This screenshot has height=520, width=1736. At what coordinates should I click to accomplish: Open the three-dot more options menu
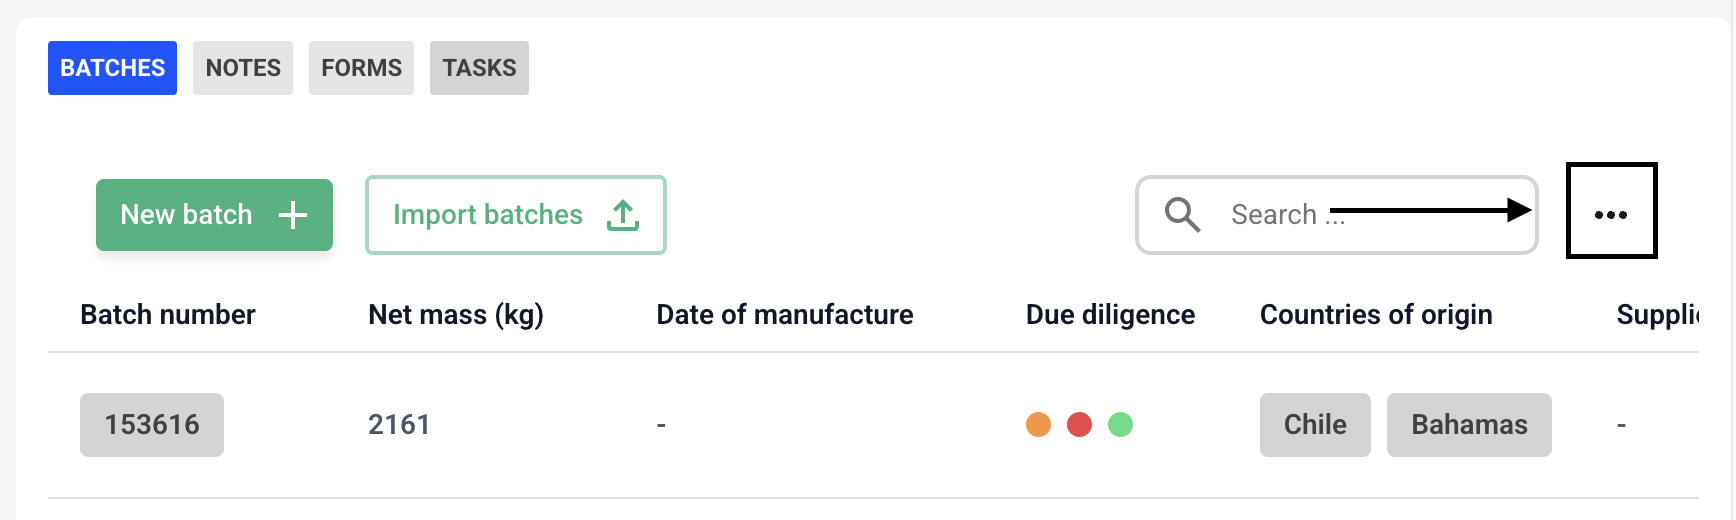pyautogui.click(x=1611, y=214)
